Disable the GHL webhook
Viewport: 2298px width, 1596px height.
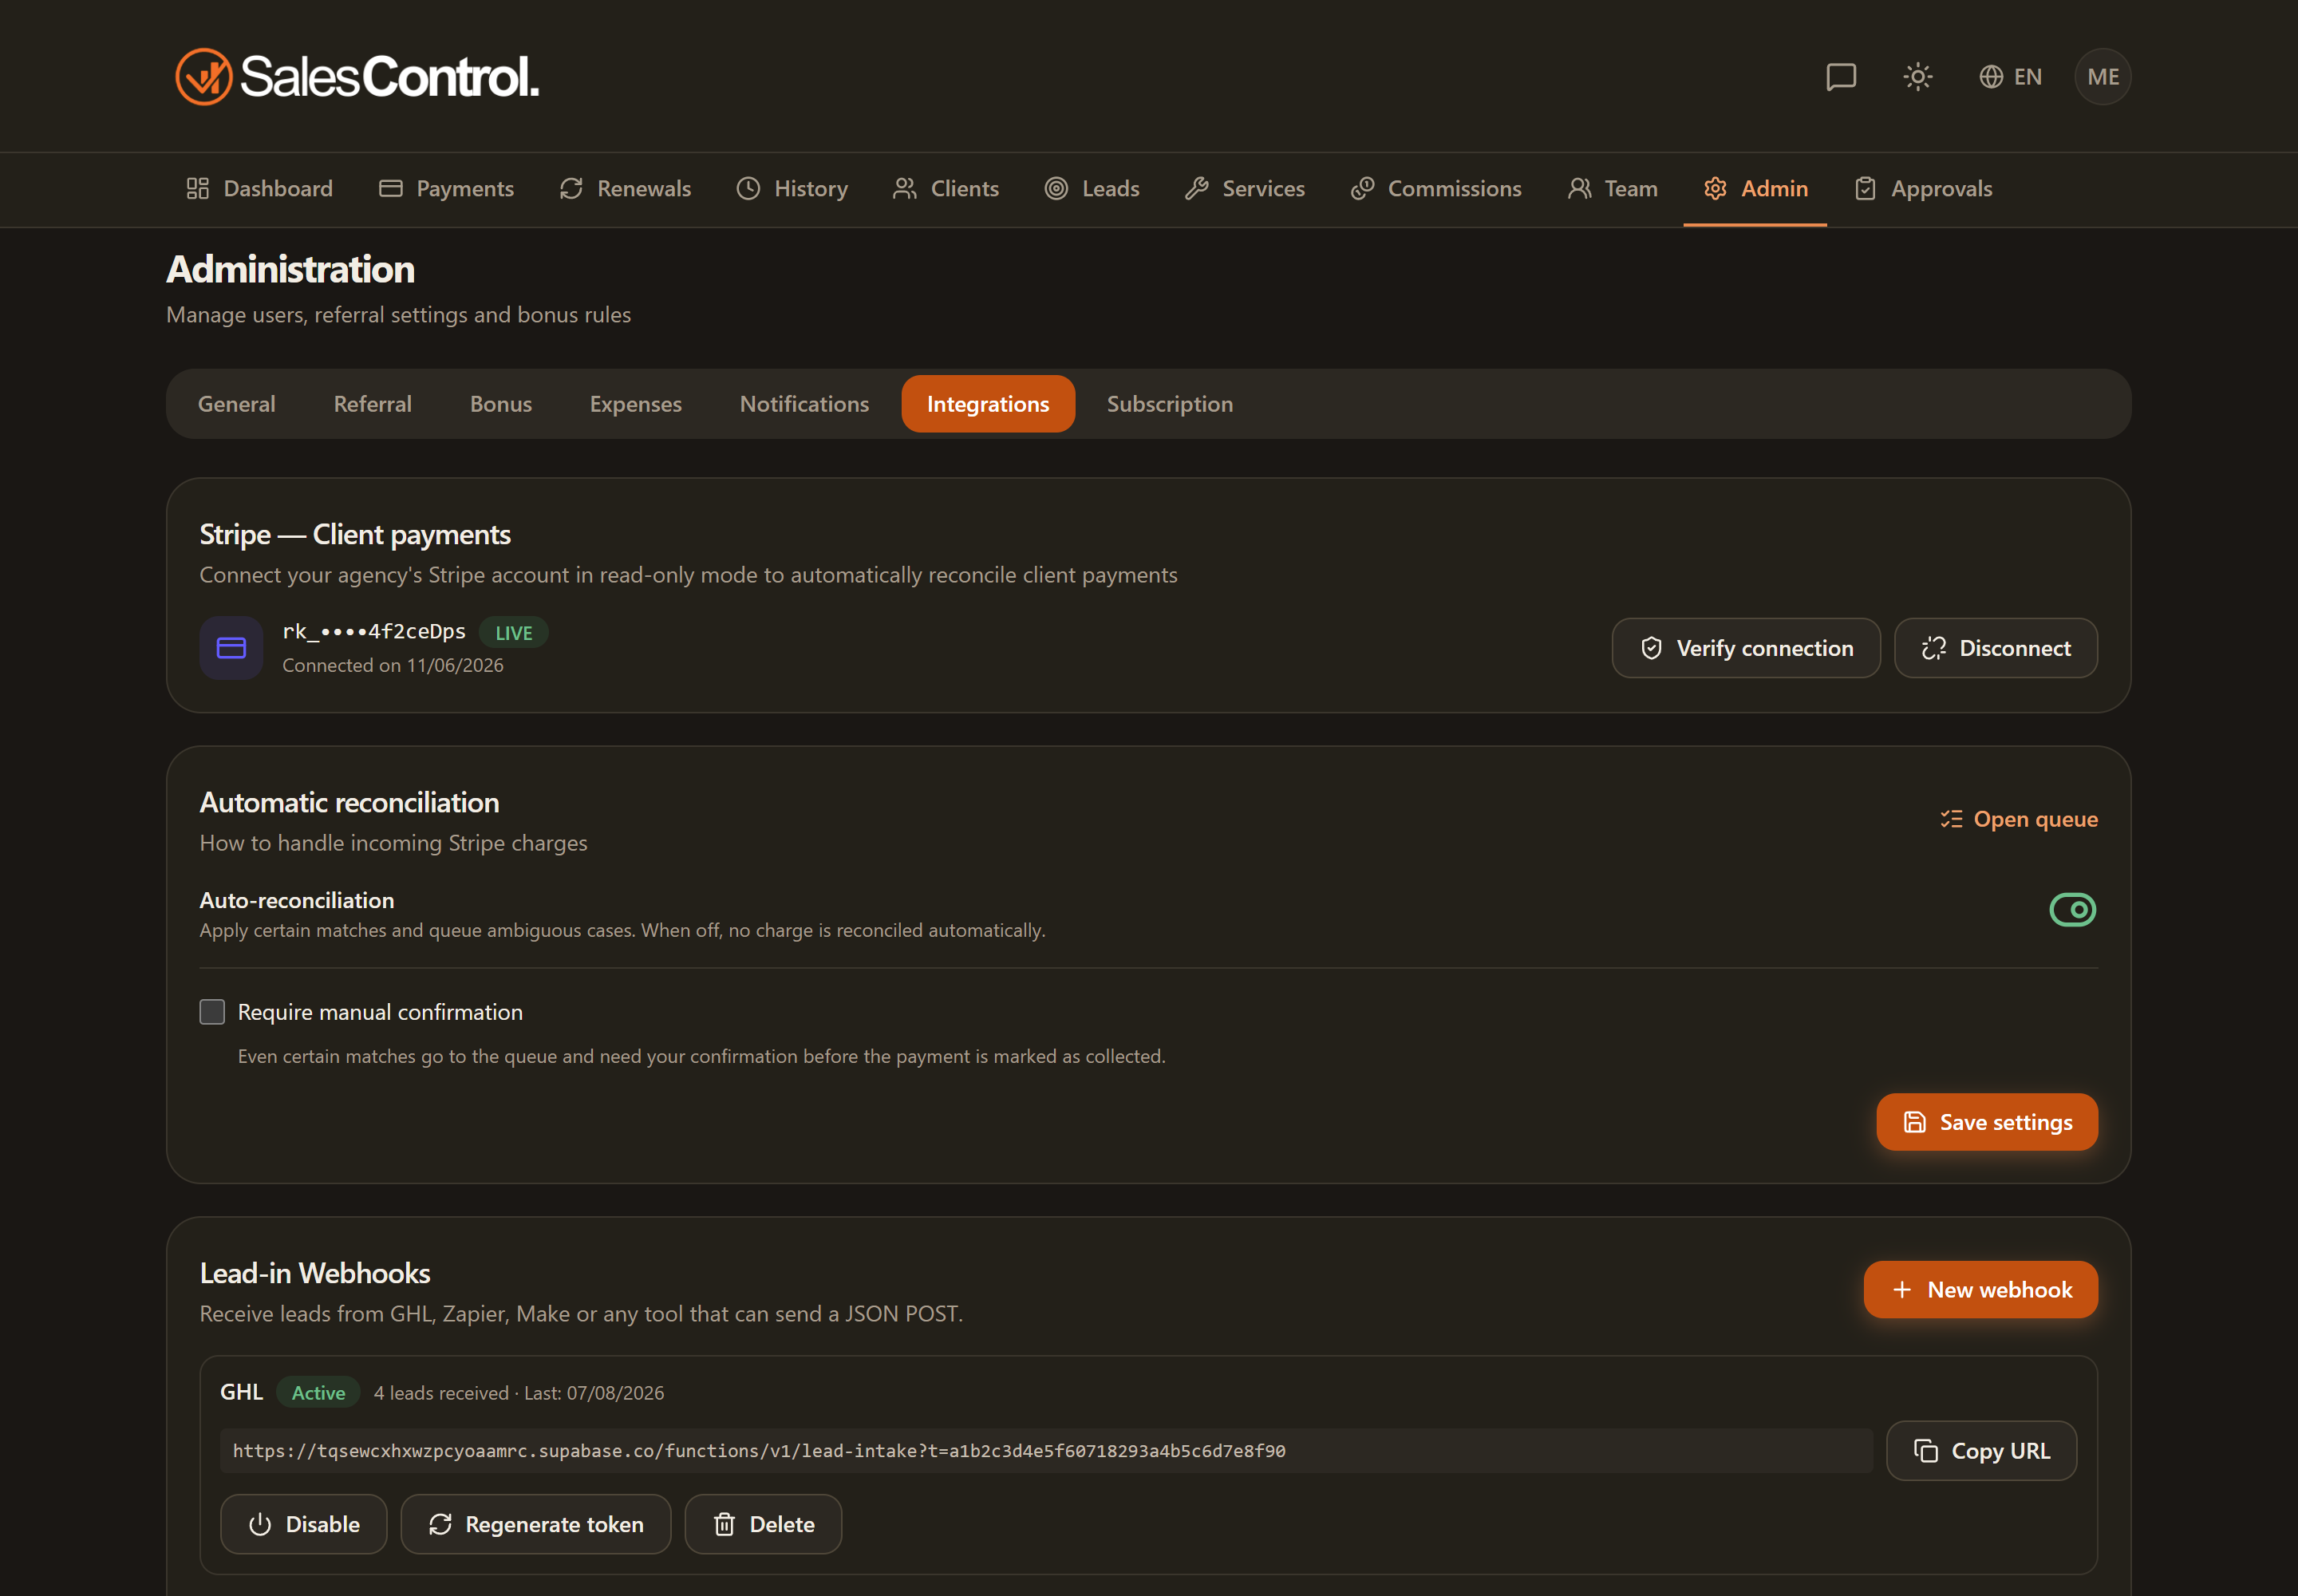pos(303,1524)
